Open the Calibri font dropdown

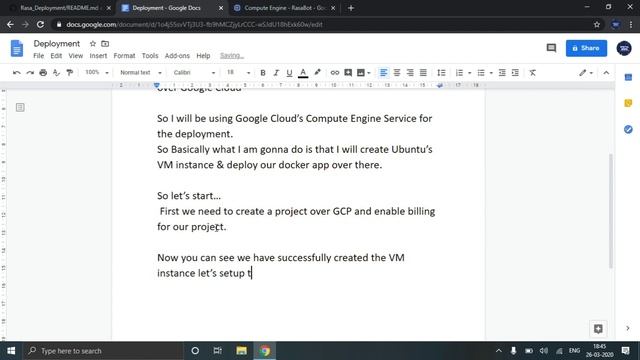[x=194, y=72]
